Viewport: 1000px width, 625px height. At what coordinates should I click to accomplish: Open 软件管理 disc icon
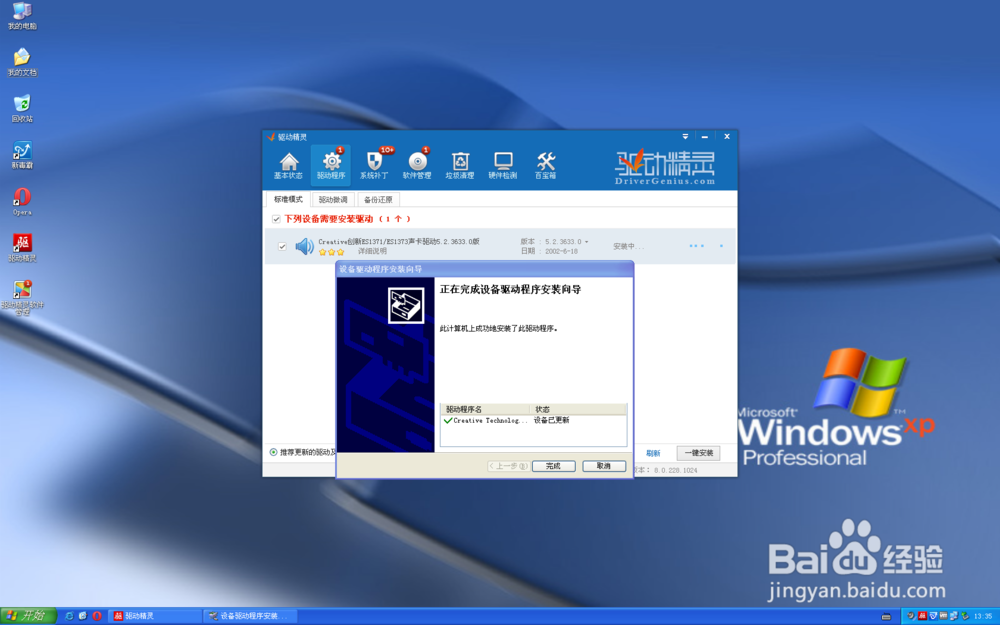[417, 165]
